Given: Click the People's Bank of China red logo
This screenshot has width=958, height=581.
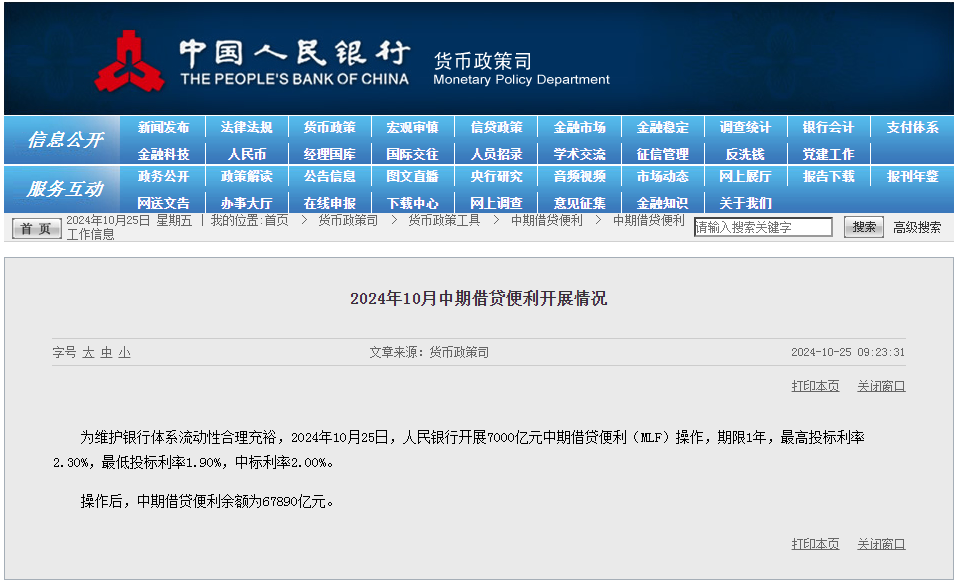Looking at the screenshot, I should click(x=130, y=62).
